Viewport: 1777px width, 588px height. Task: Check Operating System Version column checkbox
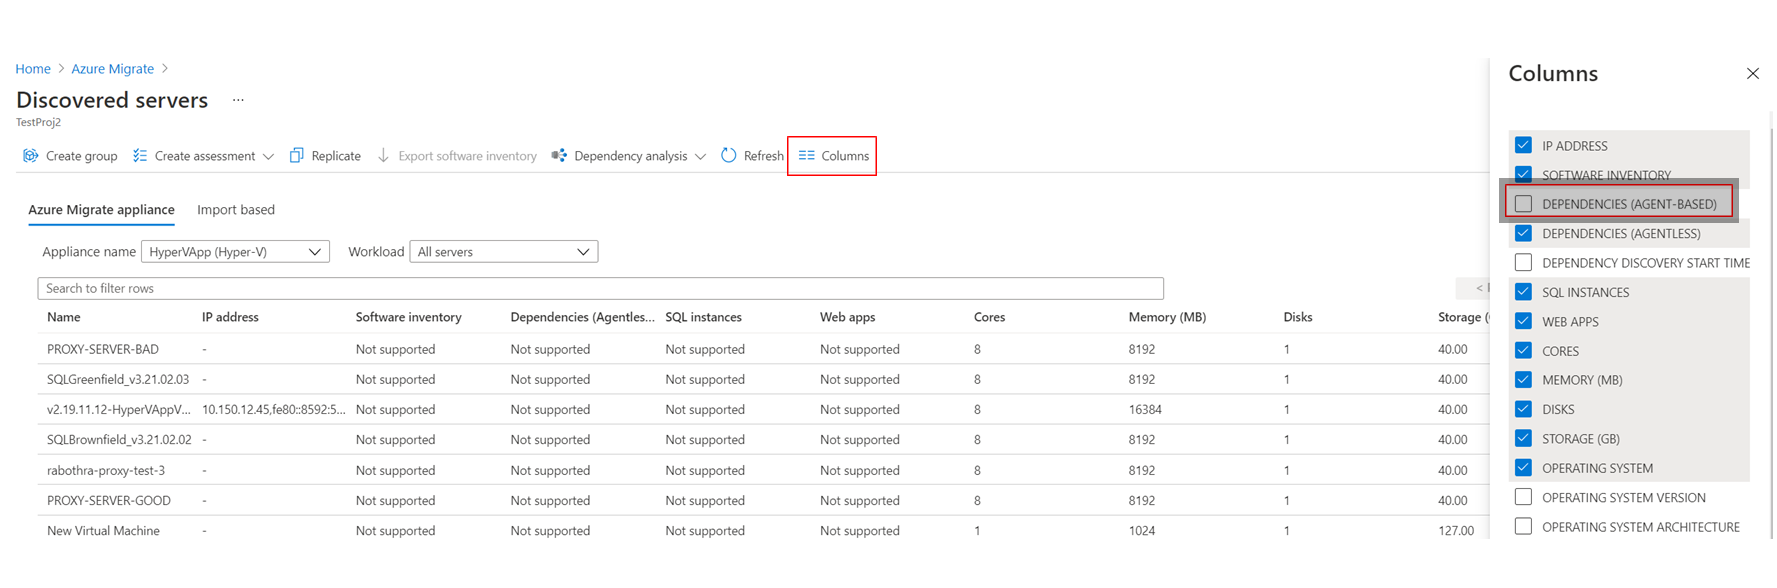click(x=1523, y=497)
